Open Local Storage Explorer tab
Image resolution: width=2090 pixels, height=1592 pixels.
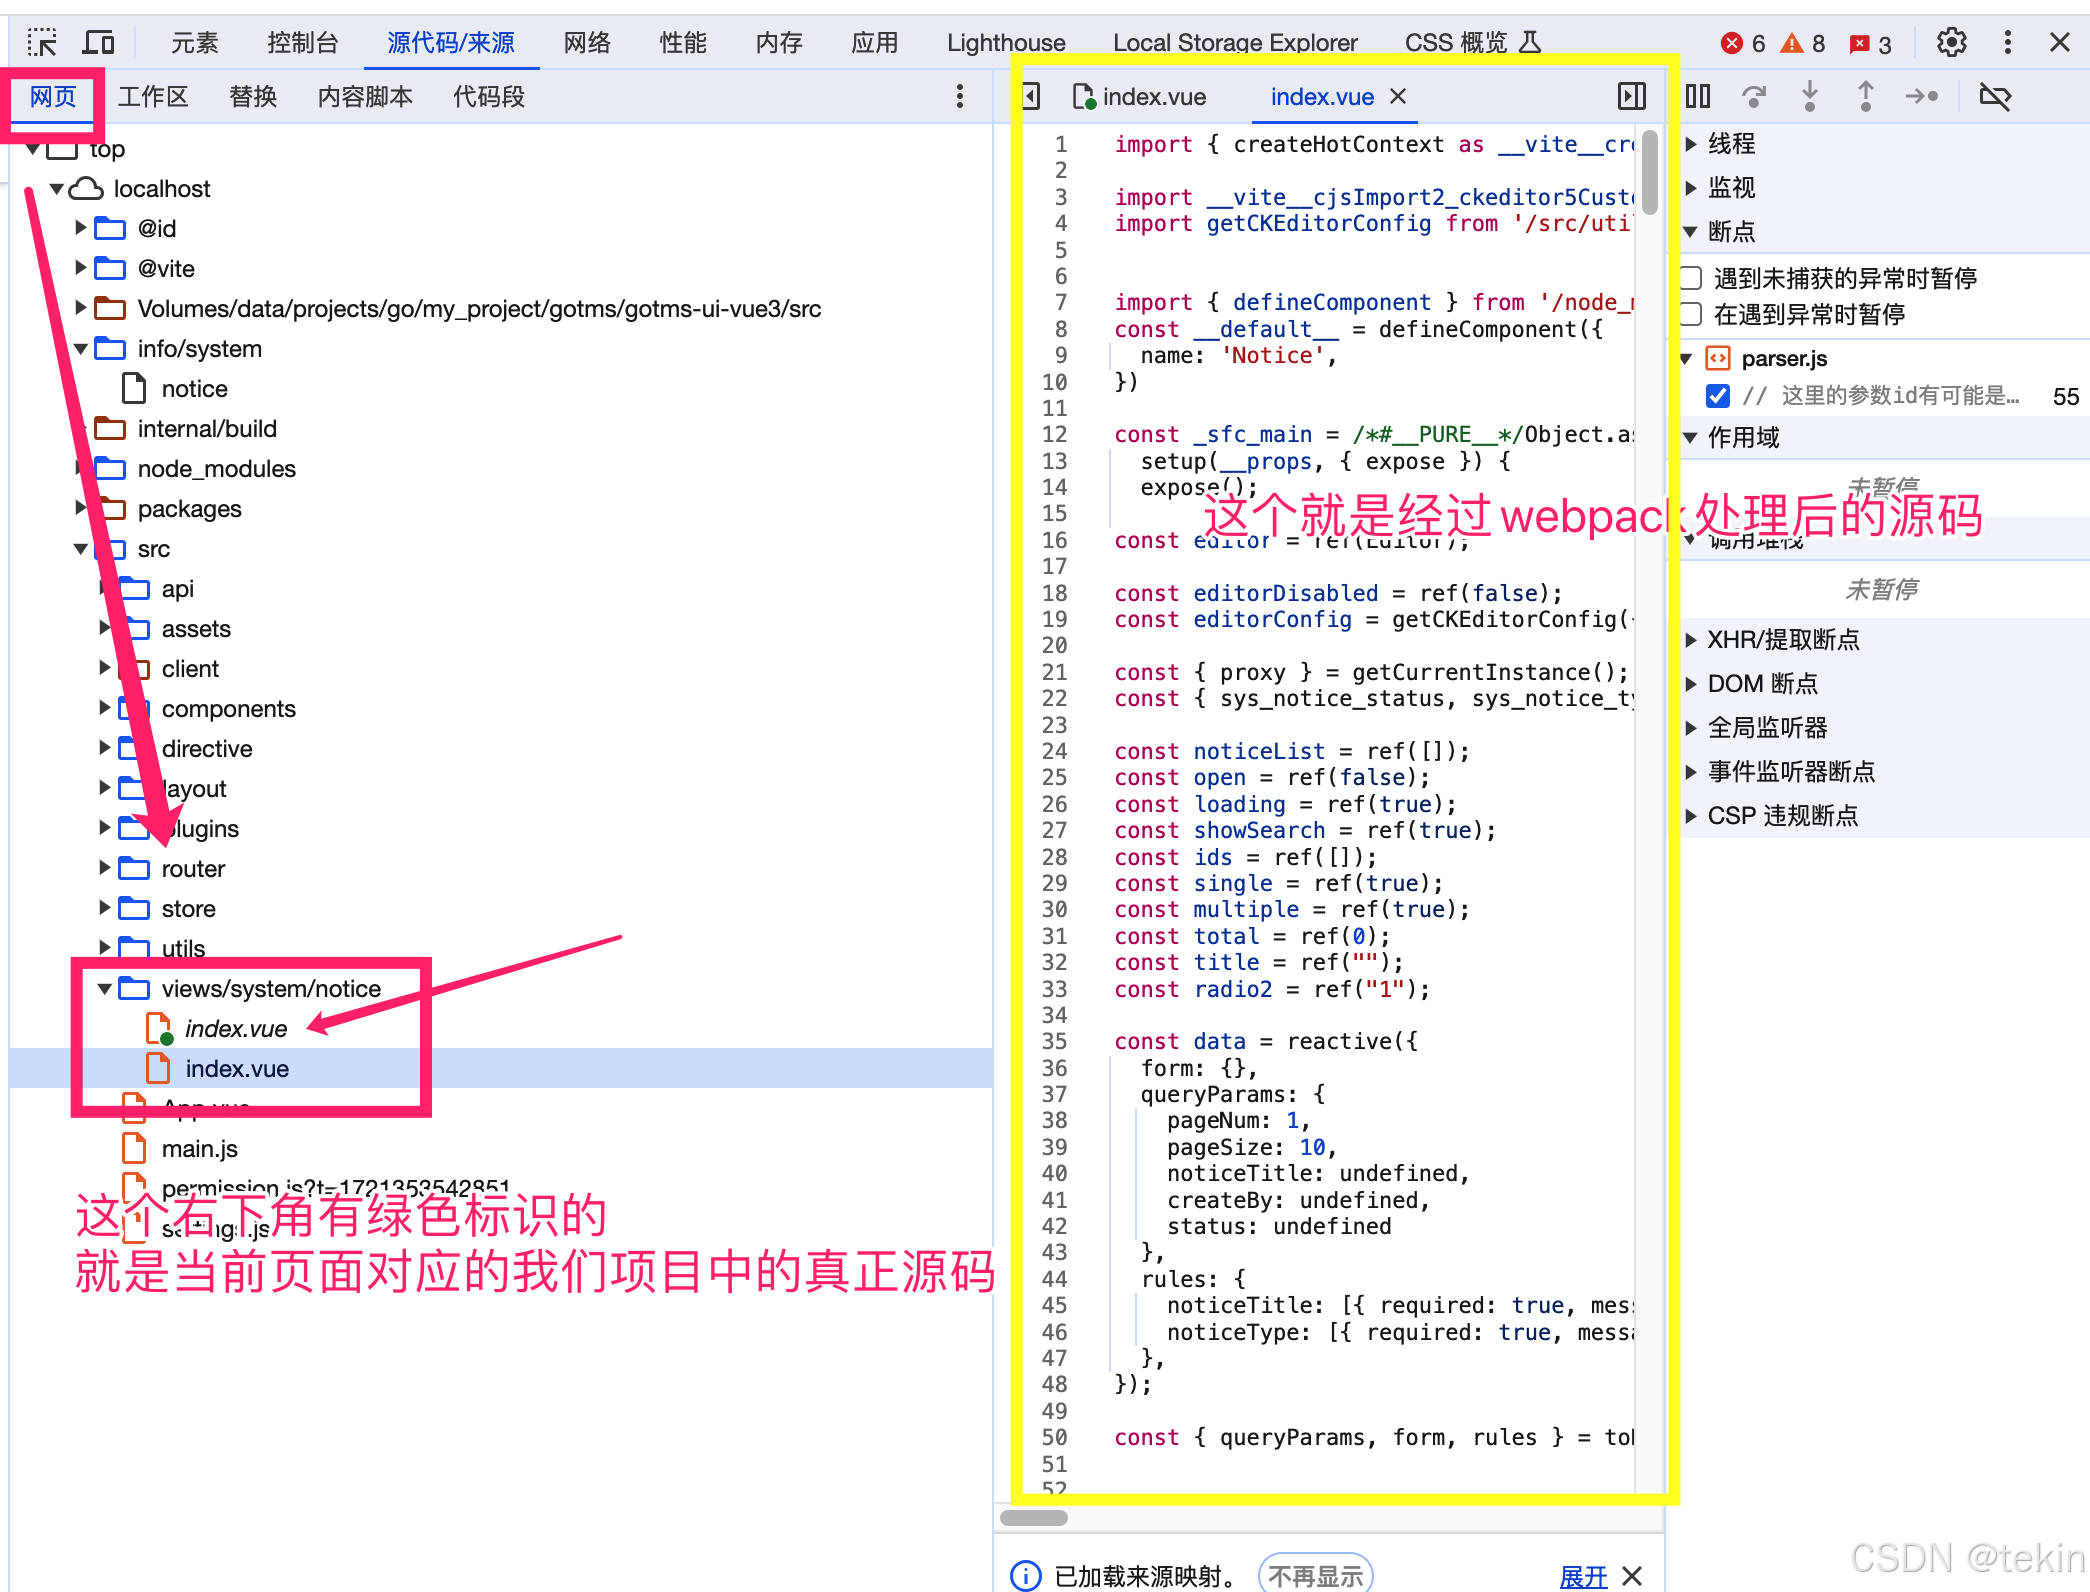point(1235,43)
